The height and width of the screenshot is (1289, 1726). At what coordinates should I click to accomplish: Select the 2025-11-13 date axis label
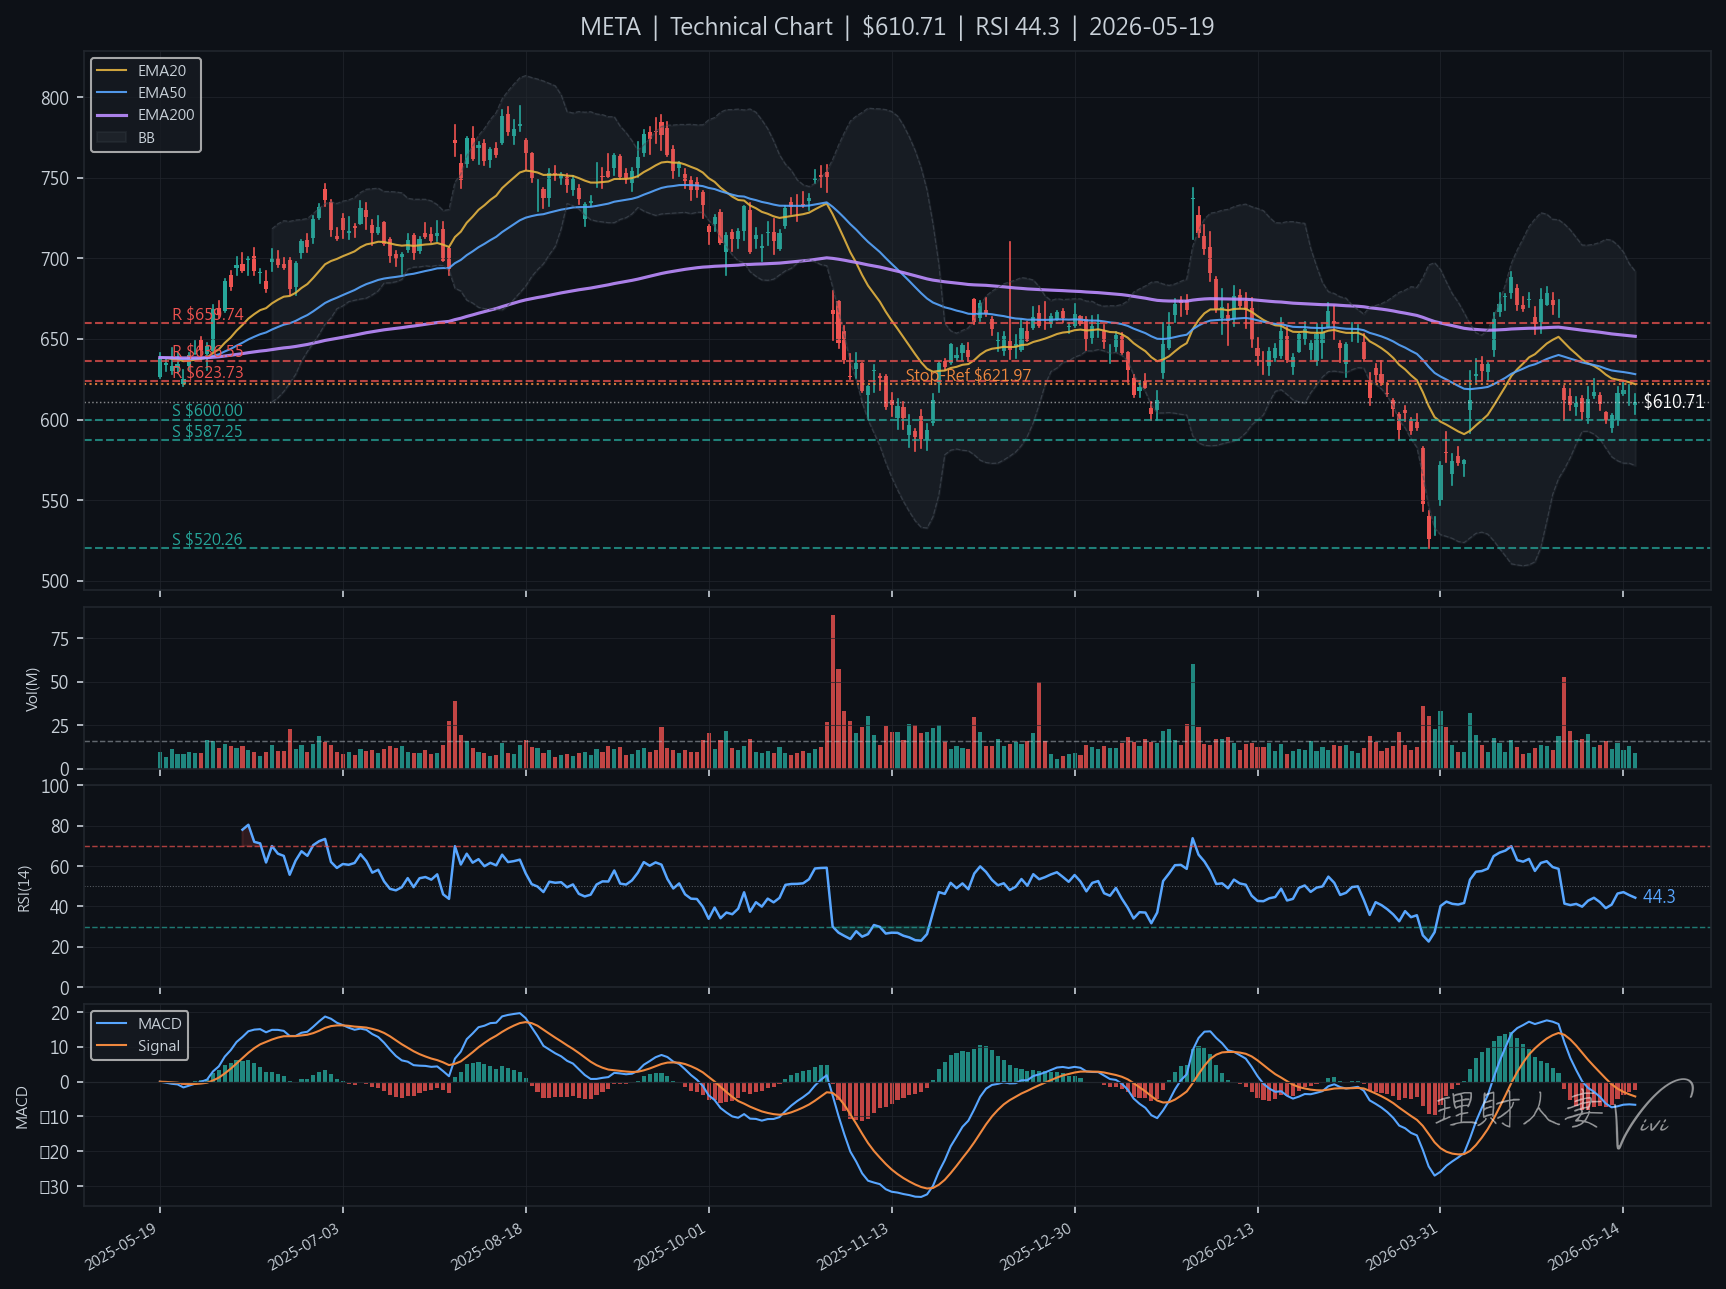pos(853,1246)
